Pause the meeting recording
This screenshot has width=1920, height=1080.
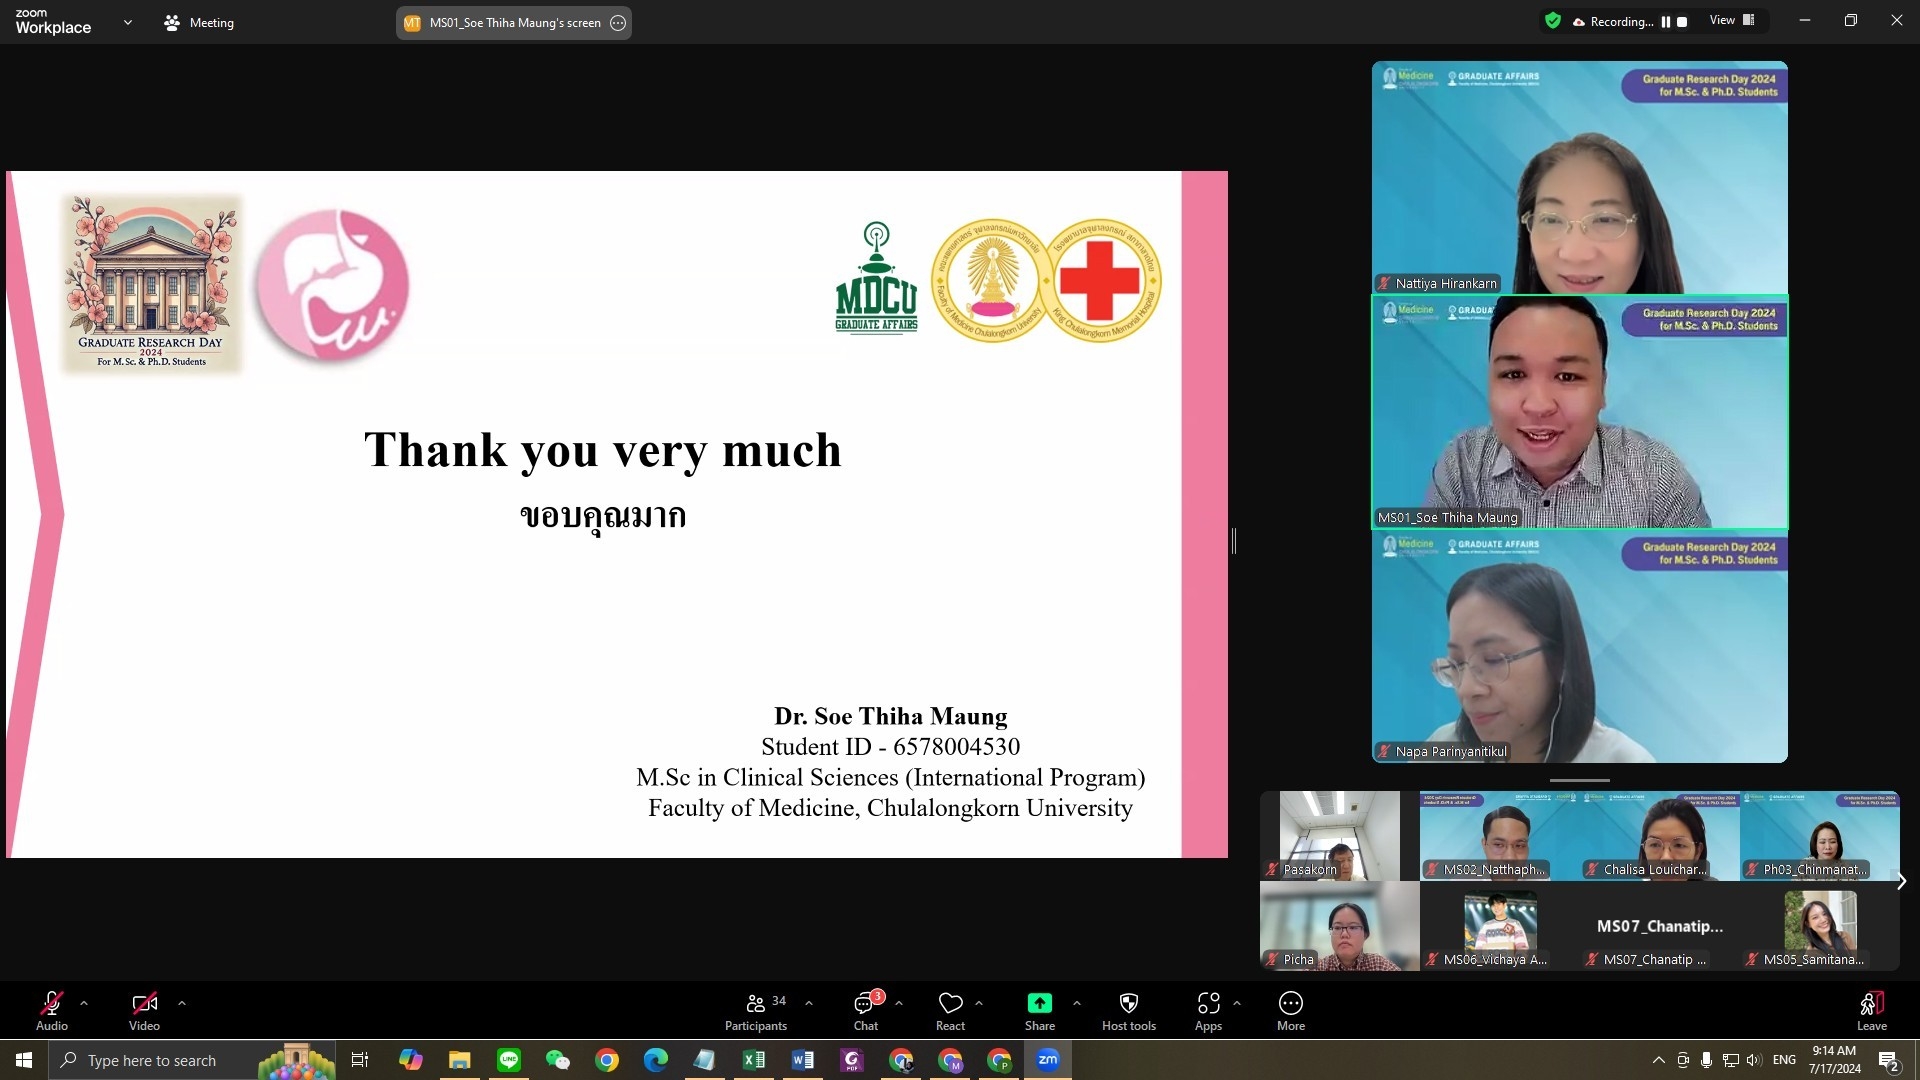pos(1666,22)
